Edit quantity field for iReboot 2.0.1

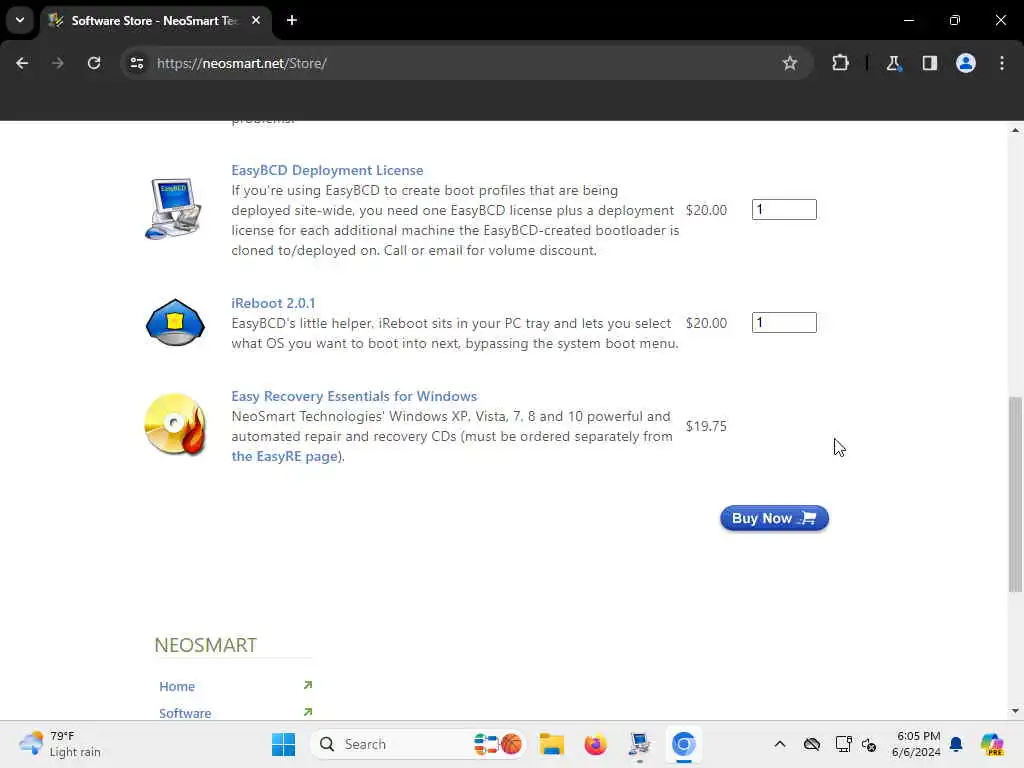784,323
